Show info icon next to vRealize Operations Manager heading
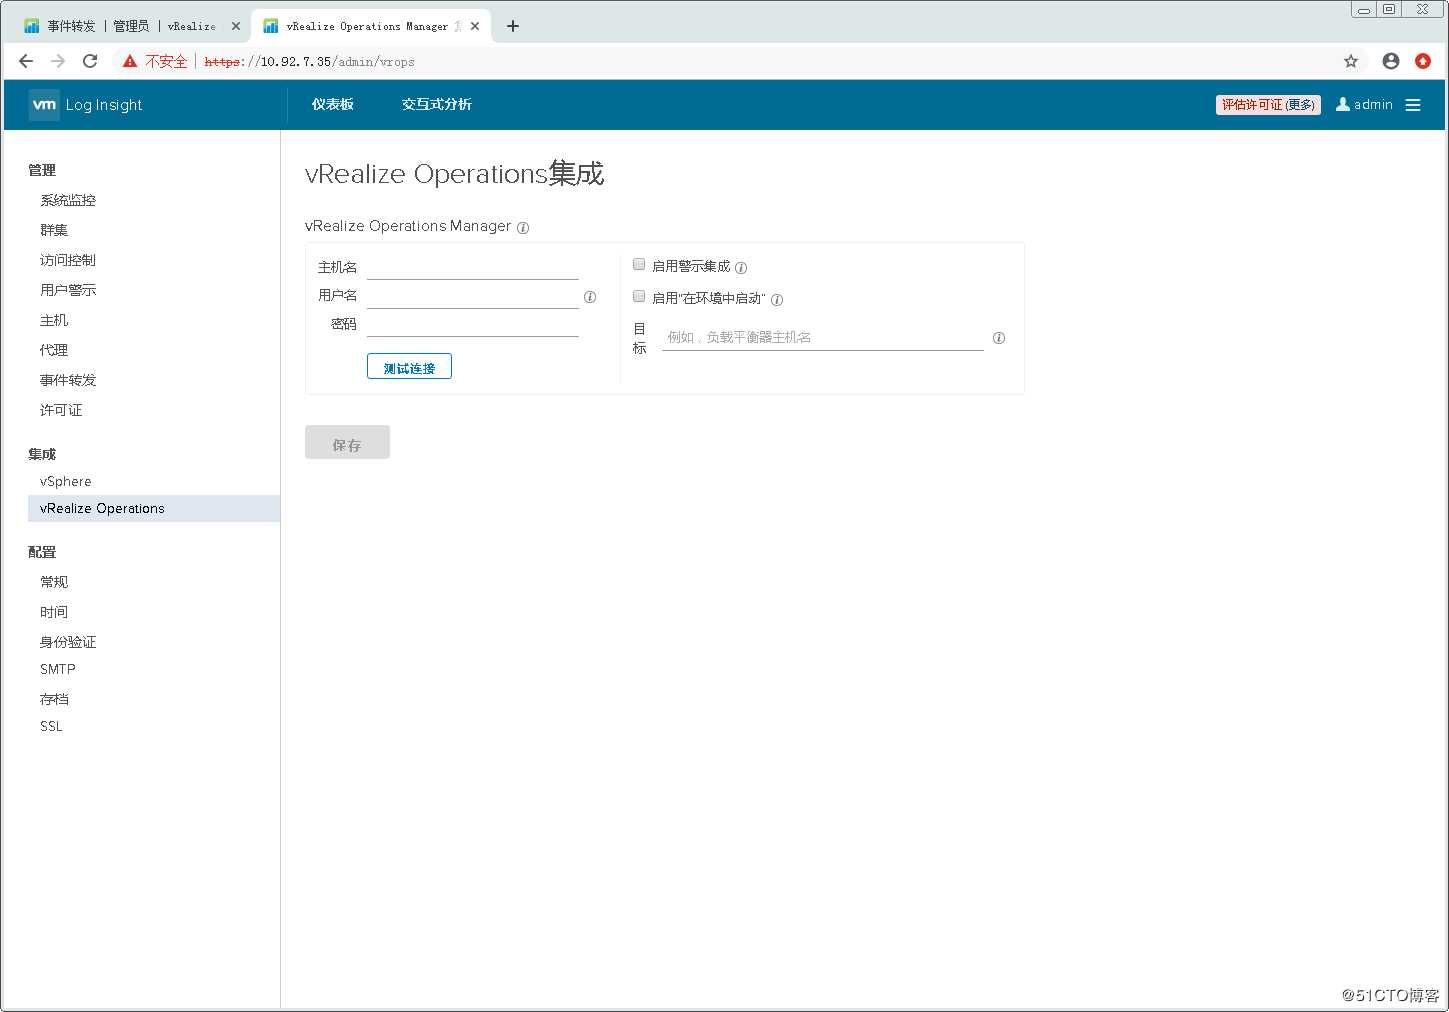 pyautogui.click(x=523, y=228)
